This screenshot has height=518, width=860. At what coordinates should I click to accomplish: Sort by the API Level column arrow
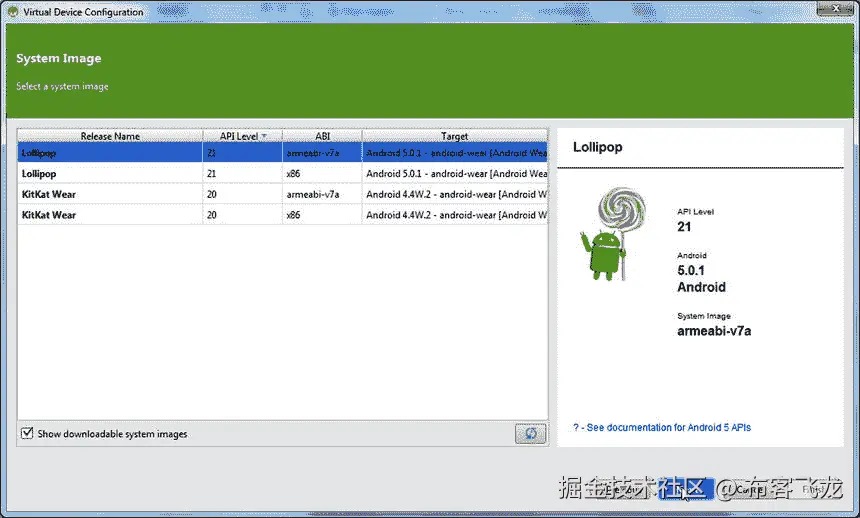tap(264, 136)
